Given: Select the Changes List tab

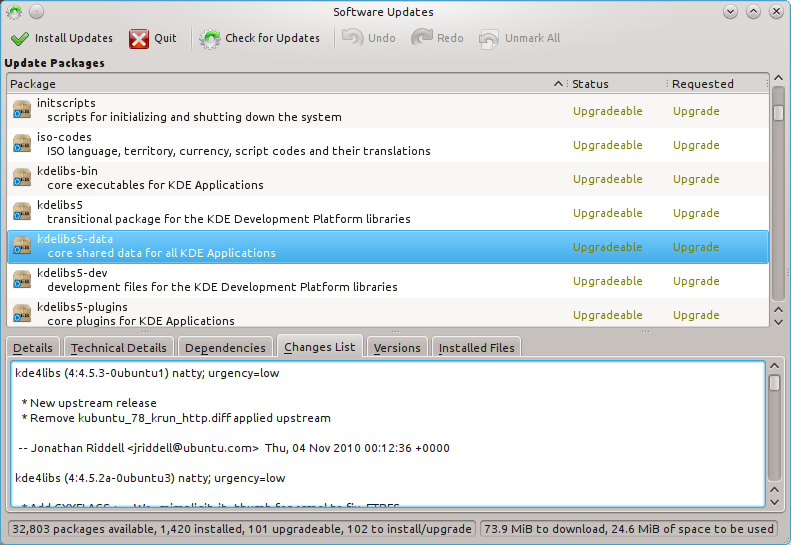Looking at the screenshot, I should tap(320, 347).
